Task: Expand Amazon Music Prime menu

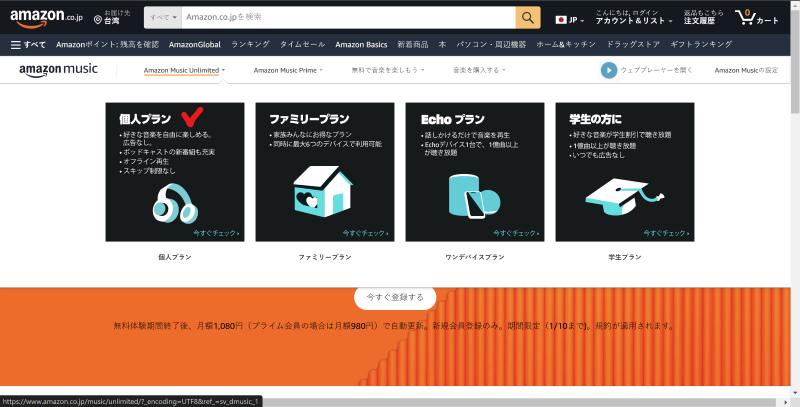Action: pyautogui.click(x=288, y=70)
